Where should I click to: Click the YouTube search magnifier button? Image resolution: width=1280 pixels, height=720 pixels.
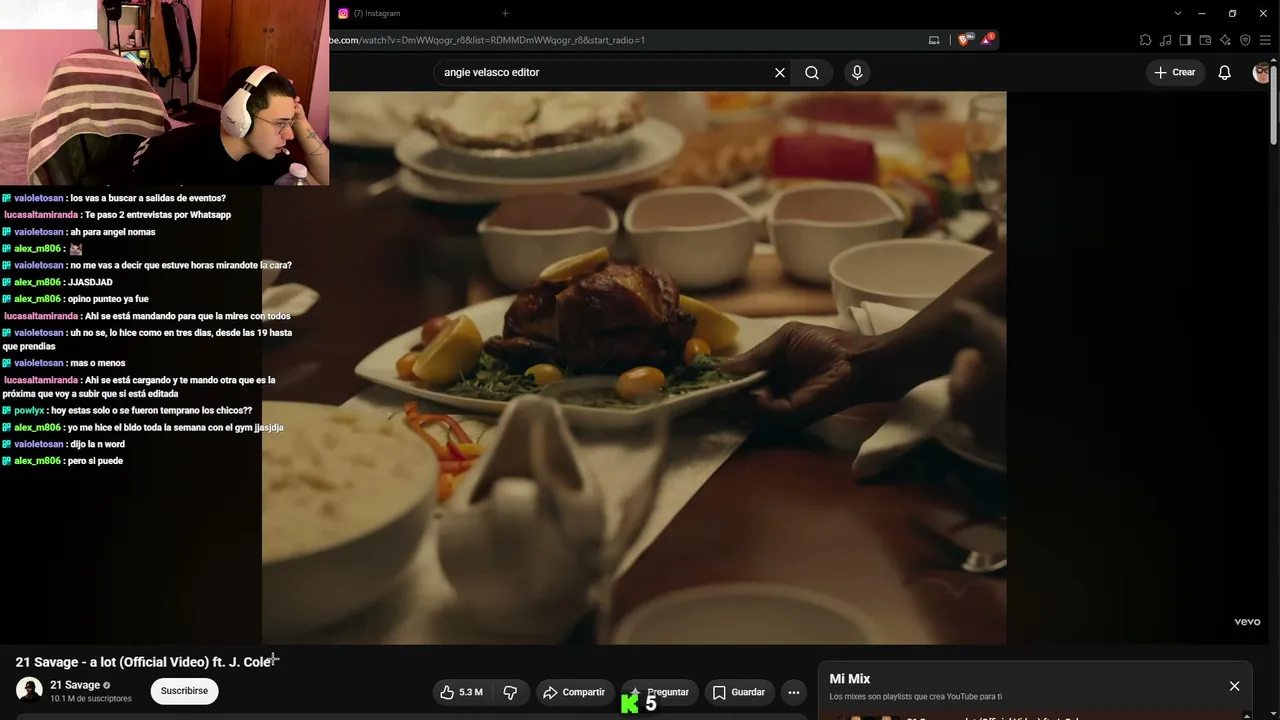812,73
